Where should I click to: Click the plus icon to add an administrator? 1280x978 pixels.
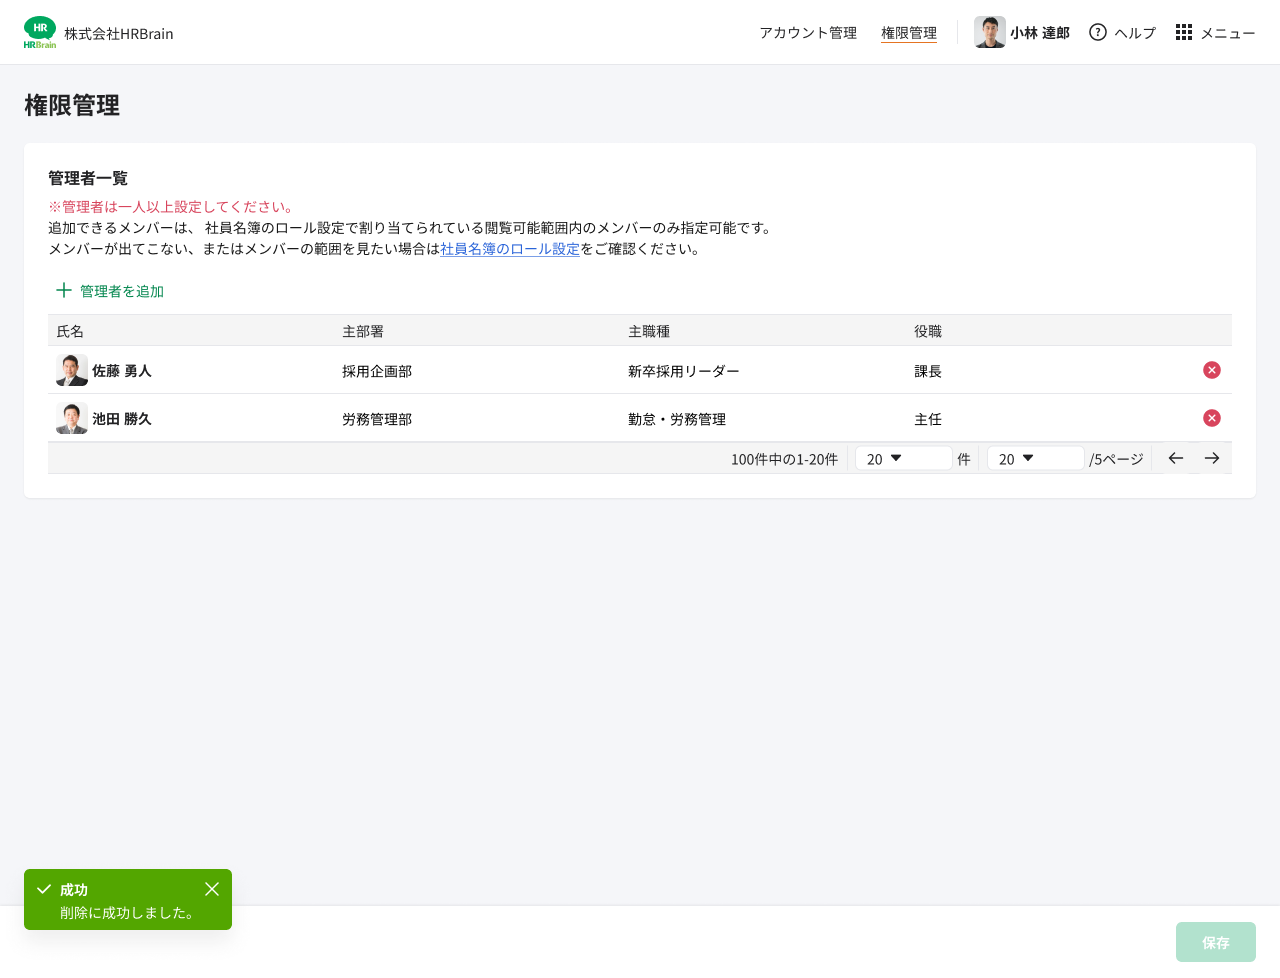click(62, 291)
